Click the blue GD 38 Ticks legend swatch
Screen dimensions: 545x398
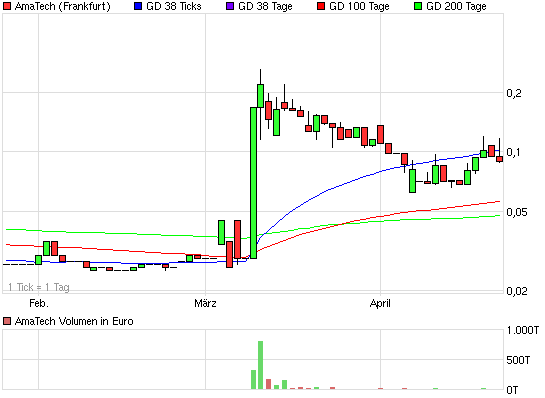138,6
